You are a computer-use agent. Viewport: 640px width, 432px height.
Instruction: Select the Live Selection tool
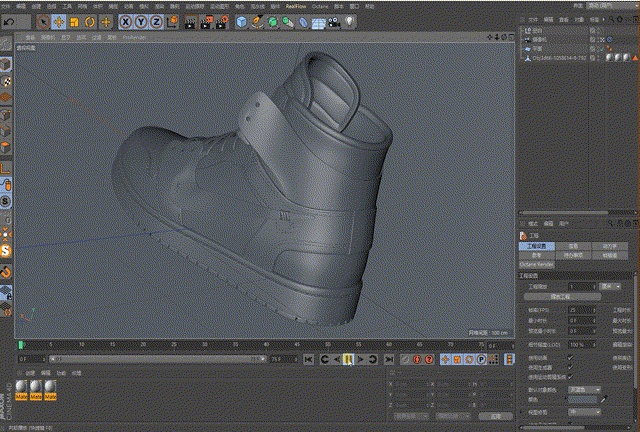(x=43, y=22)
